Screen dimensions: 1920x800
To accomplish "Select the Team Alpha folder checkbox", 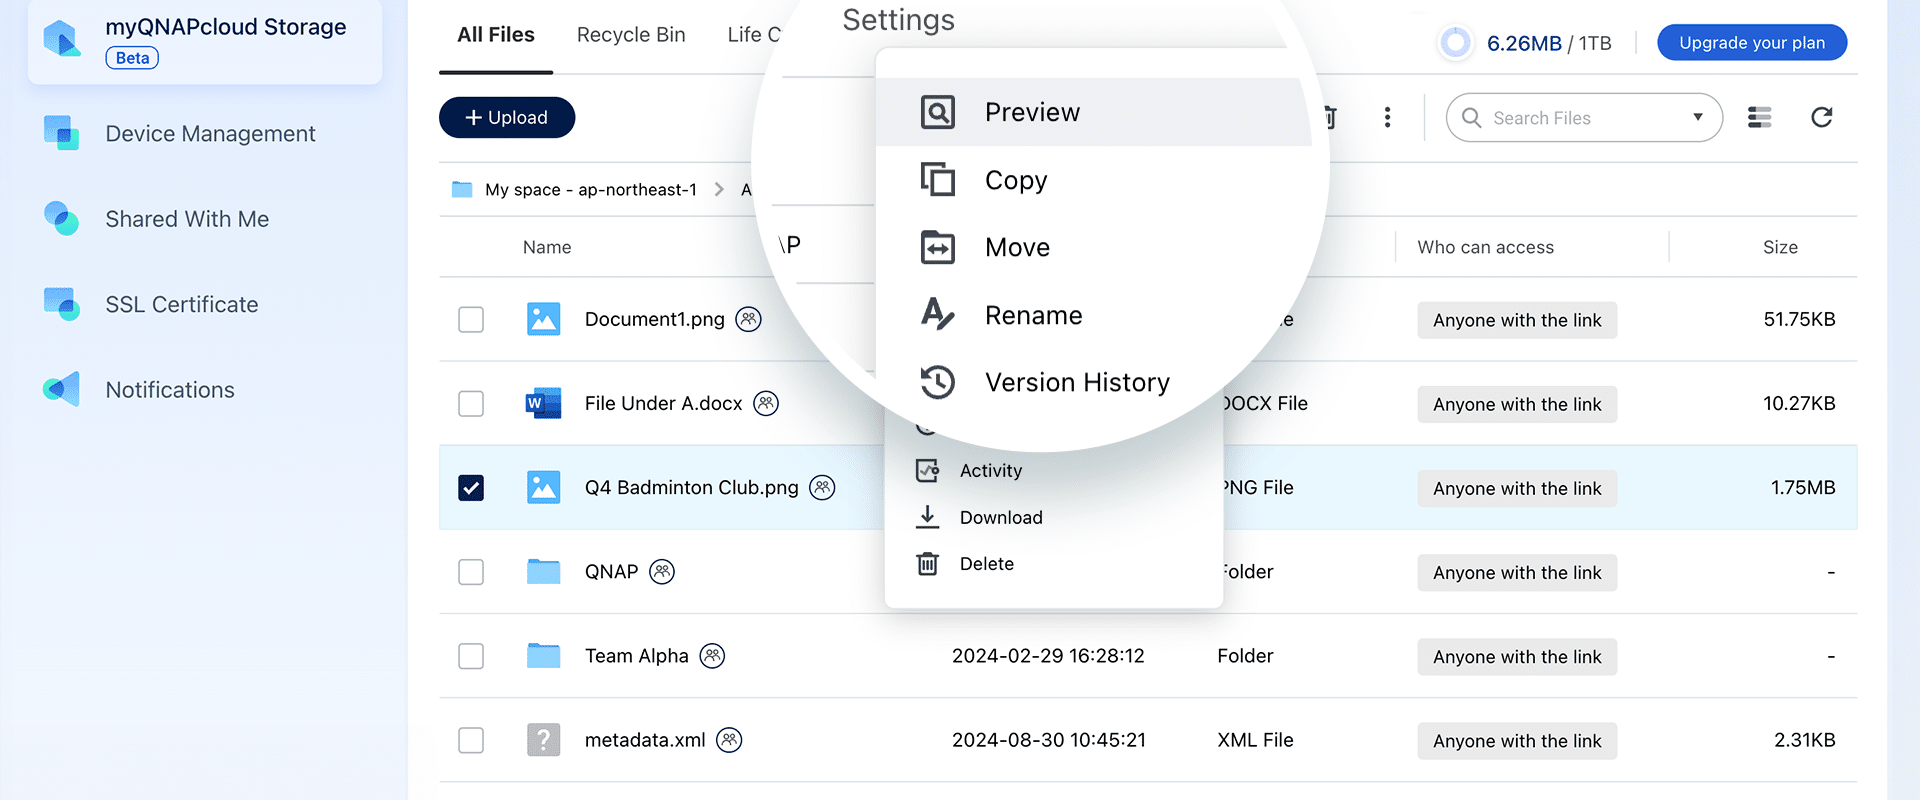I will coord(470,655).
